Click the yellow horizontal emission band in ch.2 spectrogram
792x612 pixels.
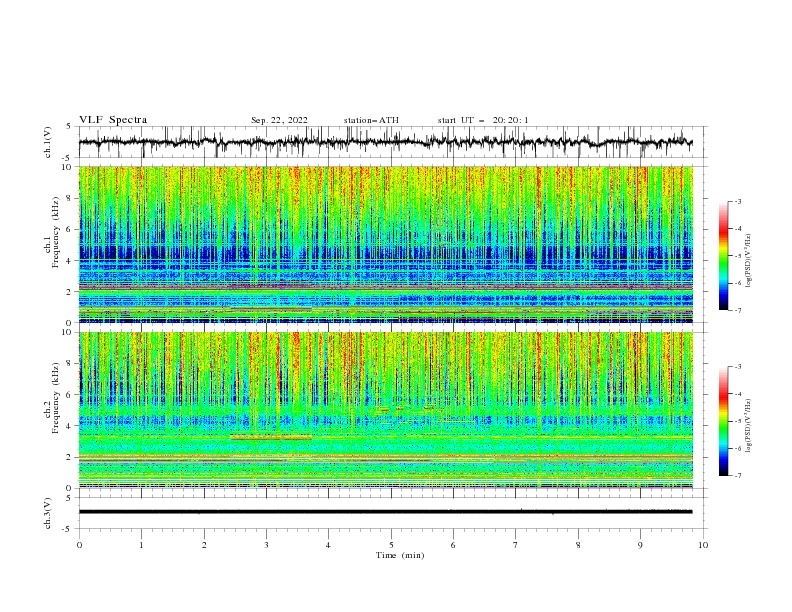(x=271, y=437)
